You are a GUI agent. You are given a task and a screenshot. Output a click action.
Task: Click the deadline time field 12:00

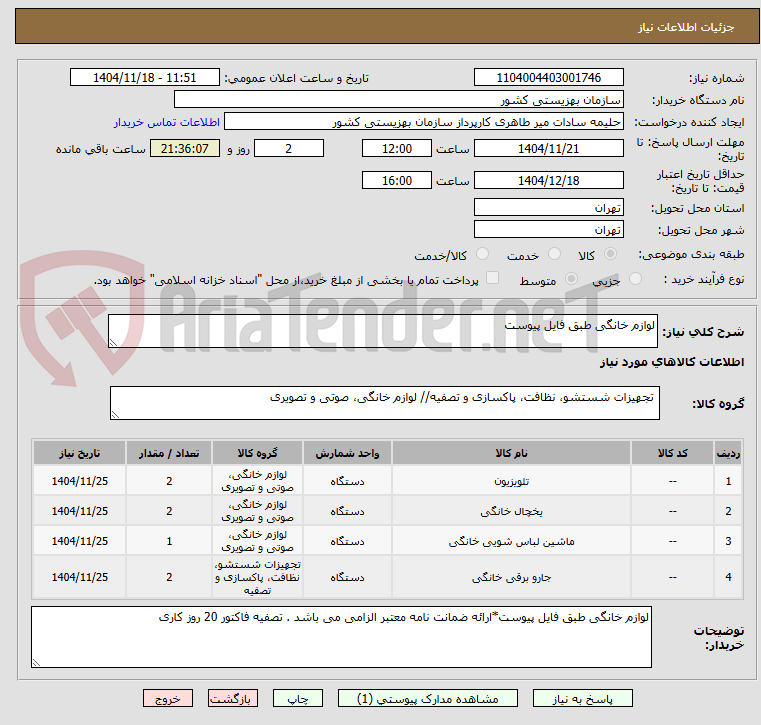point(397,148)
